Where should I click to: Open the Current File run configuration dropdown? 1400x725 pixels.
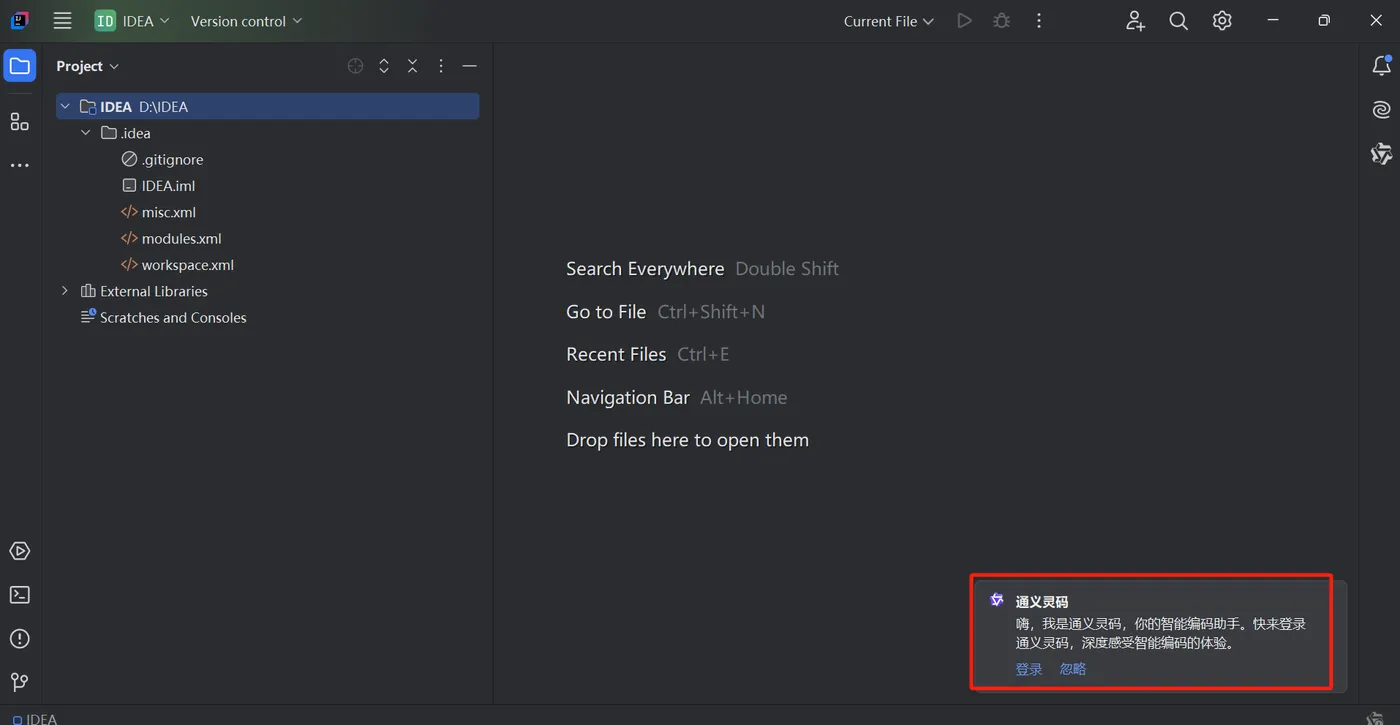click(888, 21)
